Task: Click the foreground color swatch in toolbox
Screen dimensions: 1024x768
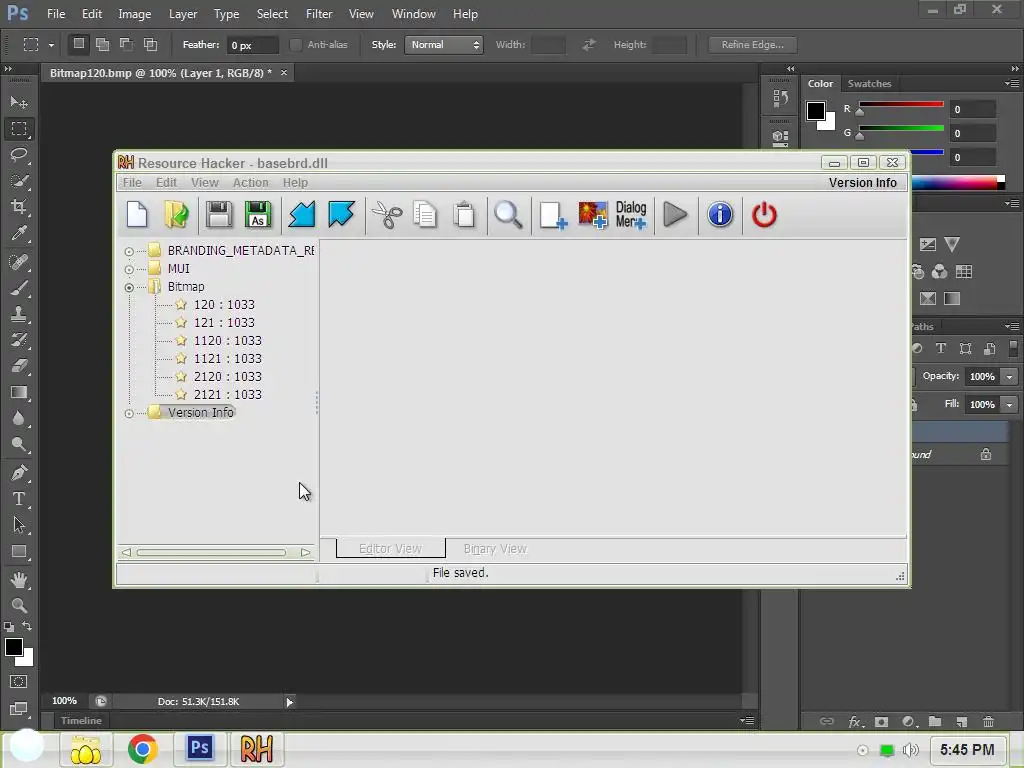Action: tap(13, 647)
